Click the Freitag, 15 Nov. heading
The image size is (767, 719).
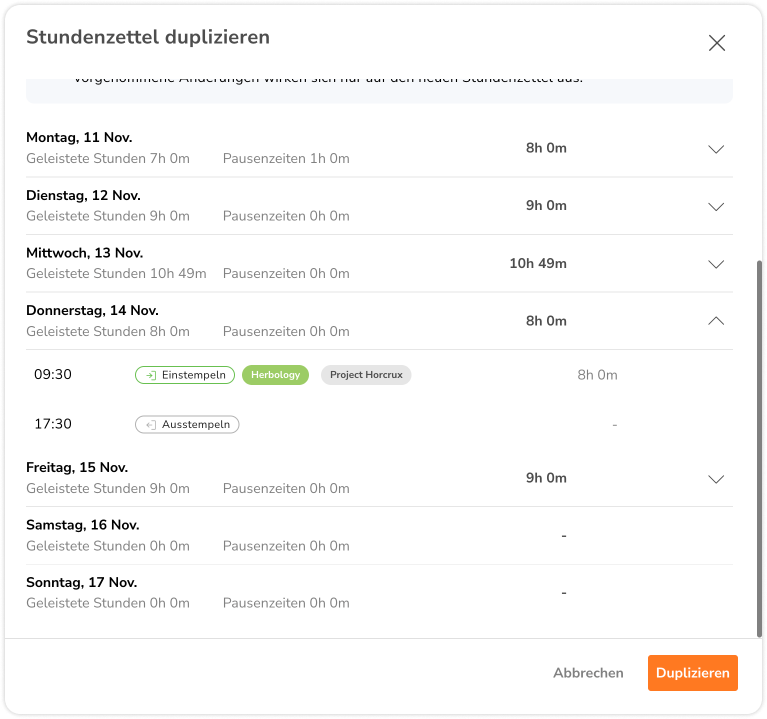77,468
